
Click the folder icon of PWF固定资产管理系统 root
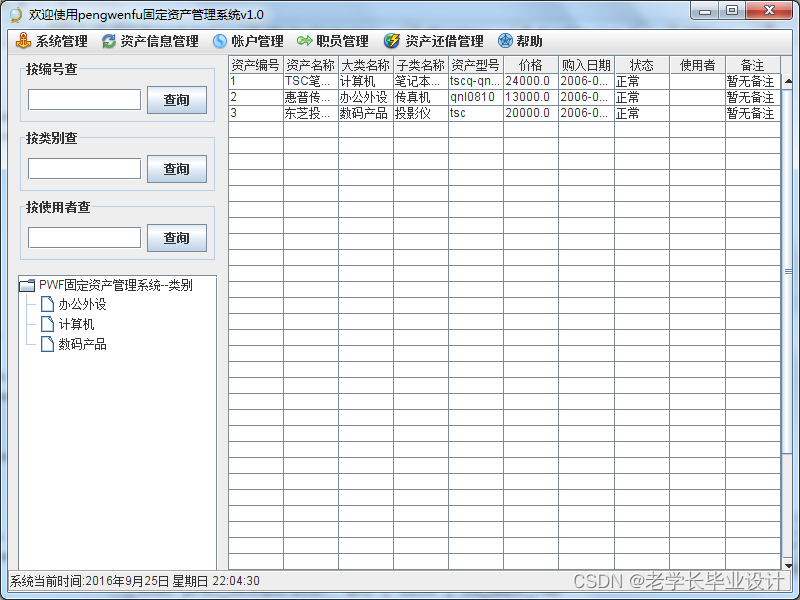click(29, 285)
